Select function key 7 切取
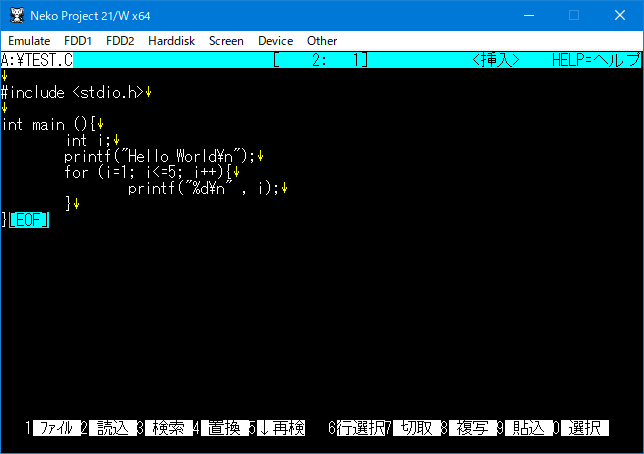The image size is (644, 454). click(x=416, y=428)
